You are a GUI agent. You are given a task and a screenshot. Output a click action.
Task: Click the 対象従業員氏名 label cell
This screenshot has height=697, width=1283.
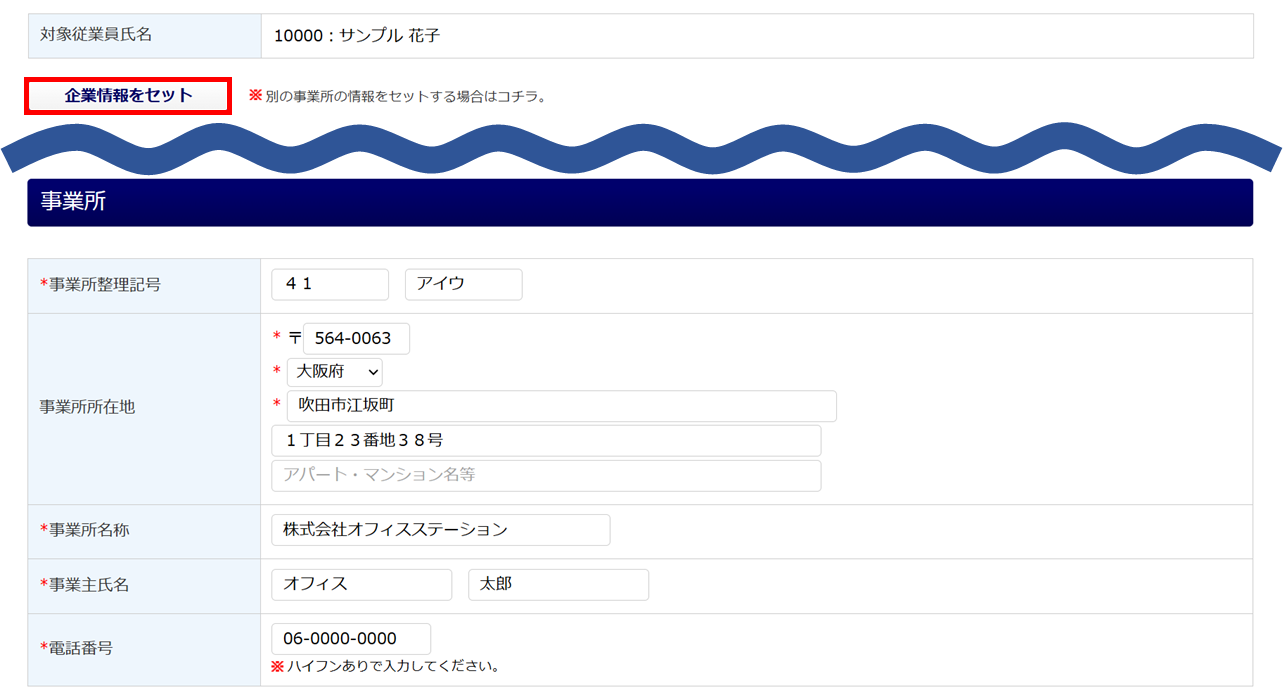(144, 36)
